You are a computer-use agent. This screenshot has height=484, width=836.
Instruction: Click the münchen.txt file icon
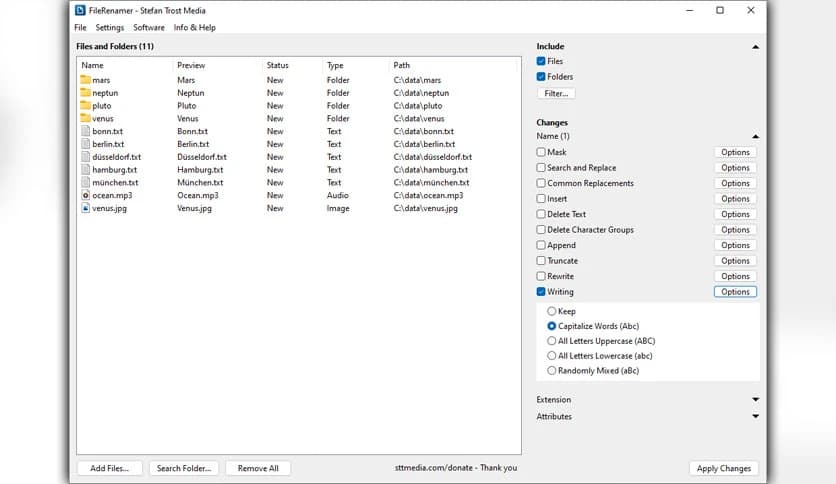pos(85,182)
